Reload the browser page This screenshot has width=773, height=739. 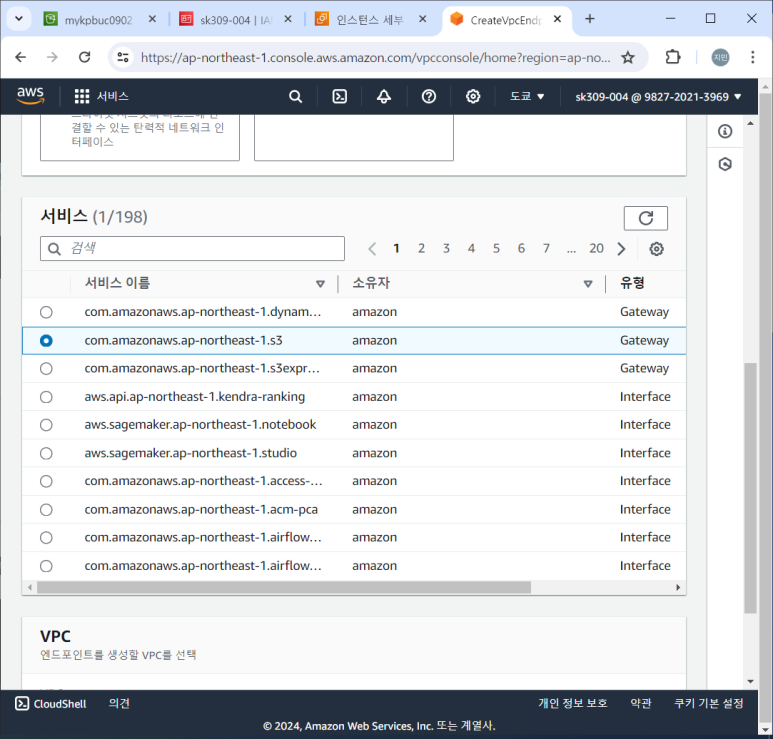pyautogui.click(x=85, y=58)
